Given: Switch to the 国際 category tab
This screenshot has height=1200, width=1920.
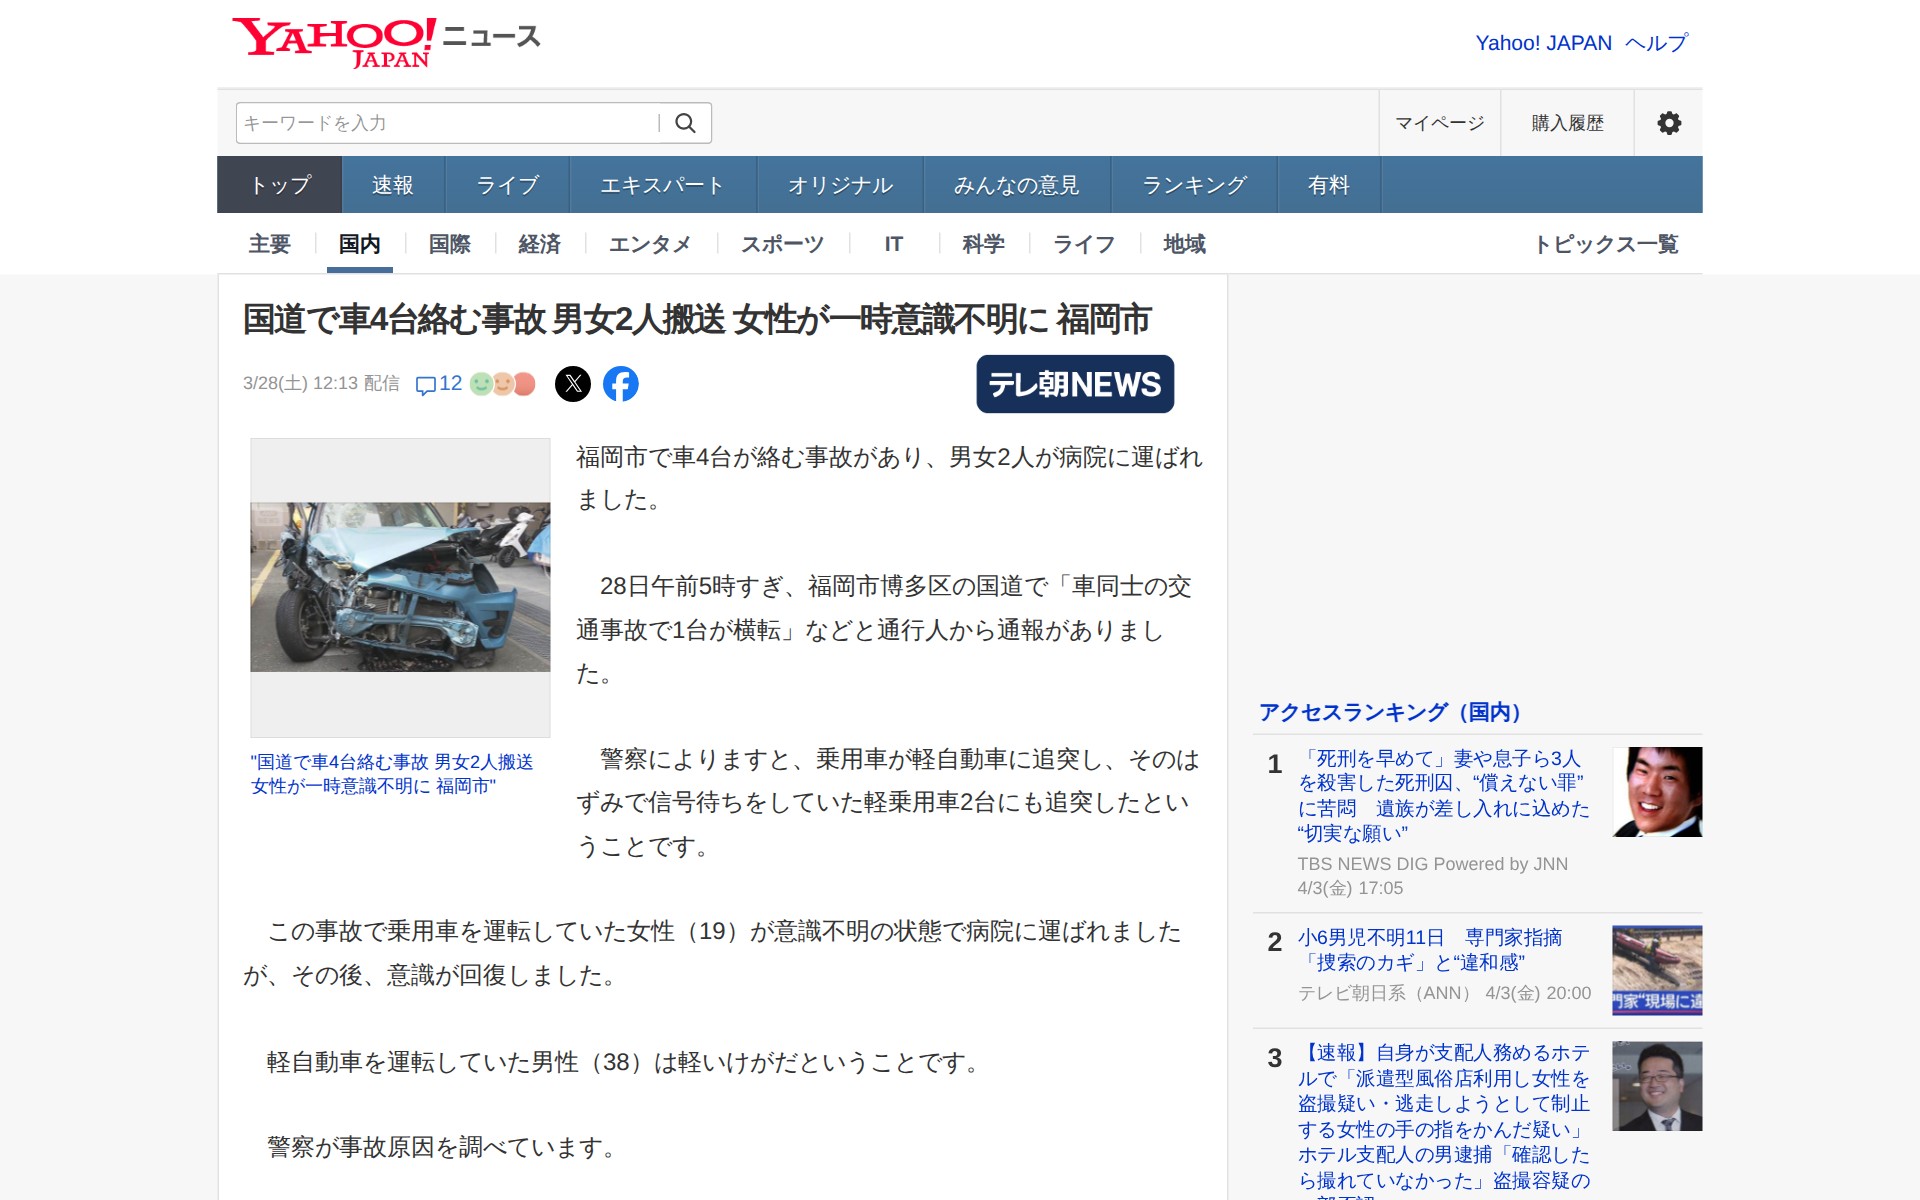Looking at the screenshot, I should click(x=448, y=244).
